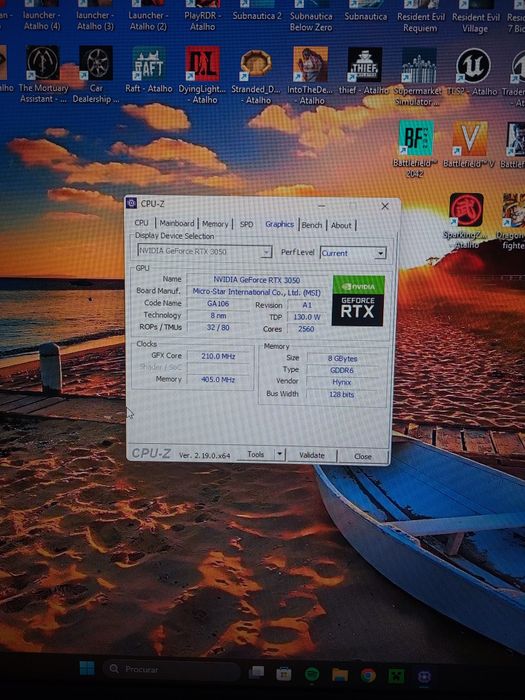Viewport: 525px width, 700px height.
Task: Click the Revision A1 value
Action: coord(307,305)
